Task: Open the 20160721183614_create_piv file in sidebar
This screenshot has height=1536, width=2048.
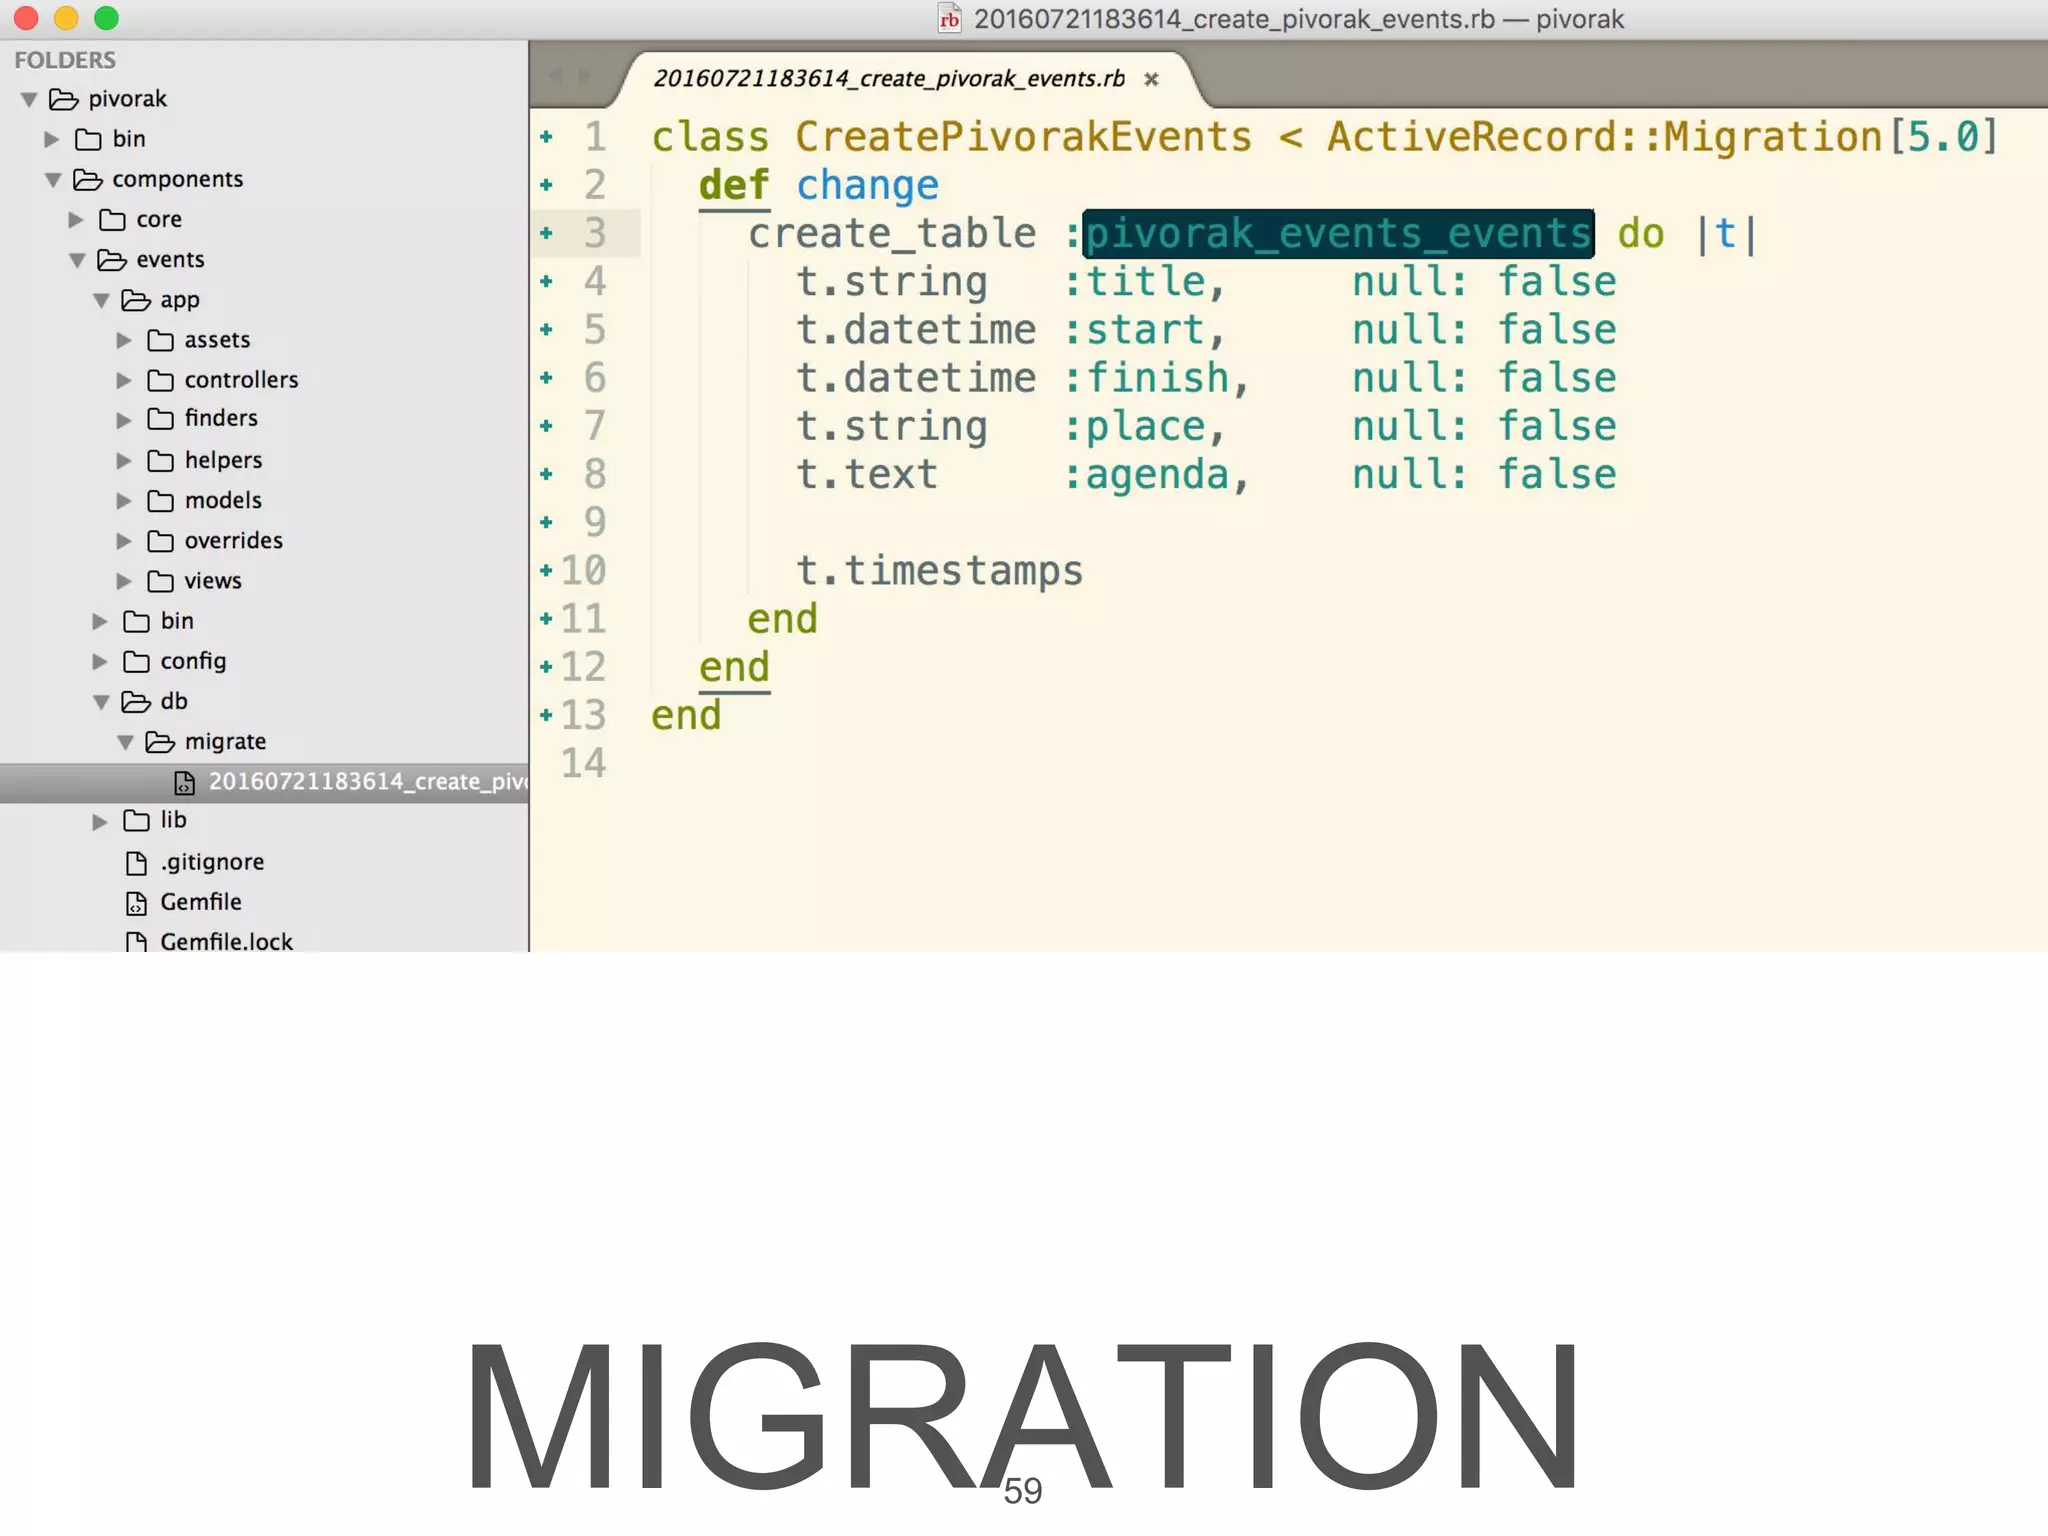Action: point(264,782)
